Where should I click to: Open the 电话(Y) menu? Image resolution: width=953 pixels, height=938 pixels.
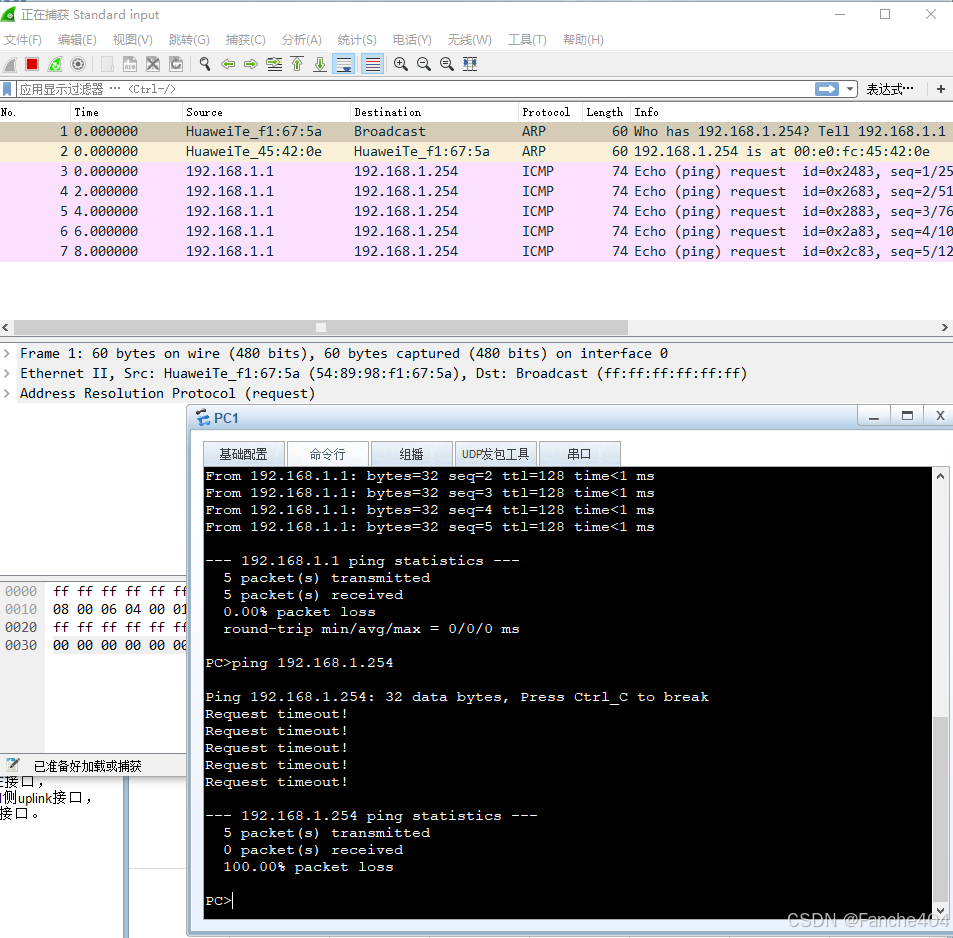coord(412,40)
